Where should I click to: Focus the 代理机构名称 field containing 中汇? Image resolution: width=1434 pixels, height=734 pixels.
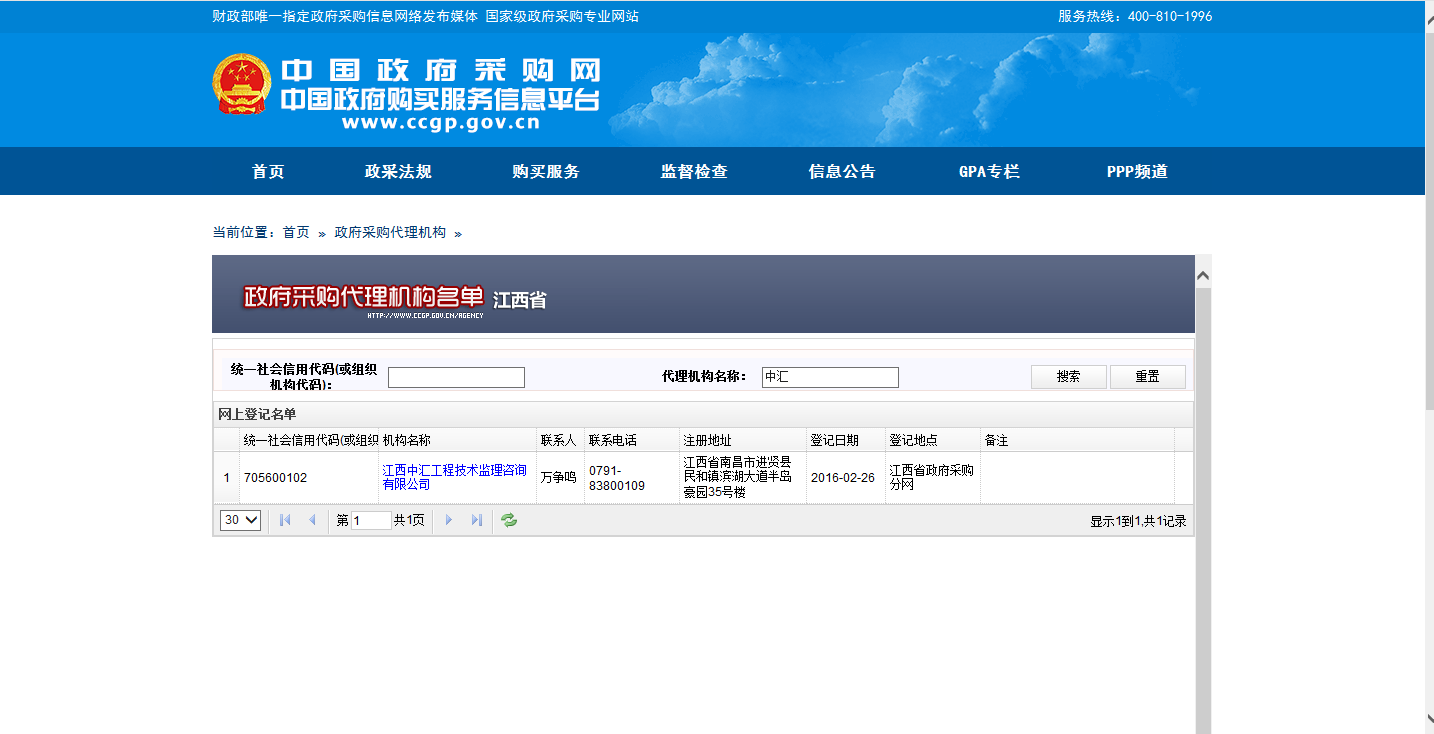click(830, 377)
